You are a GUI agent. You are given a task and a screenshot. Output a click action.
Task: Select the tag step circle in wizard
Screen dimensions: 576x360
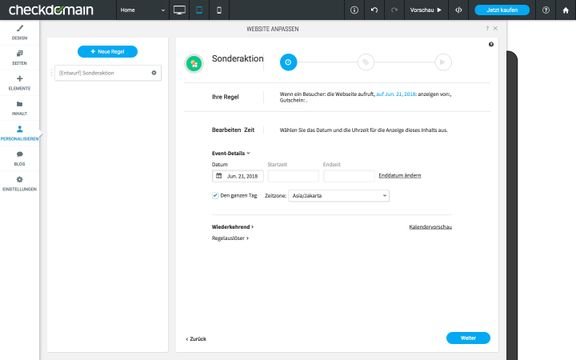366,62
